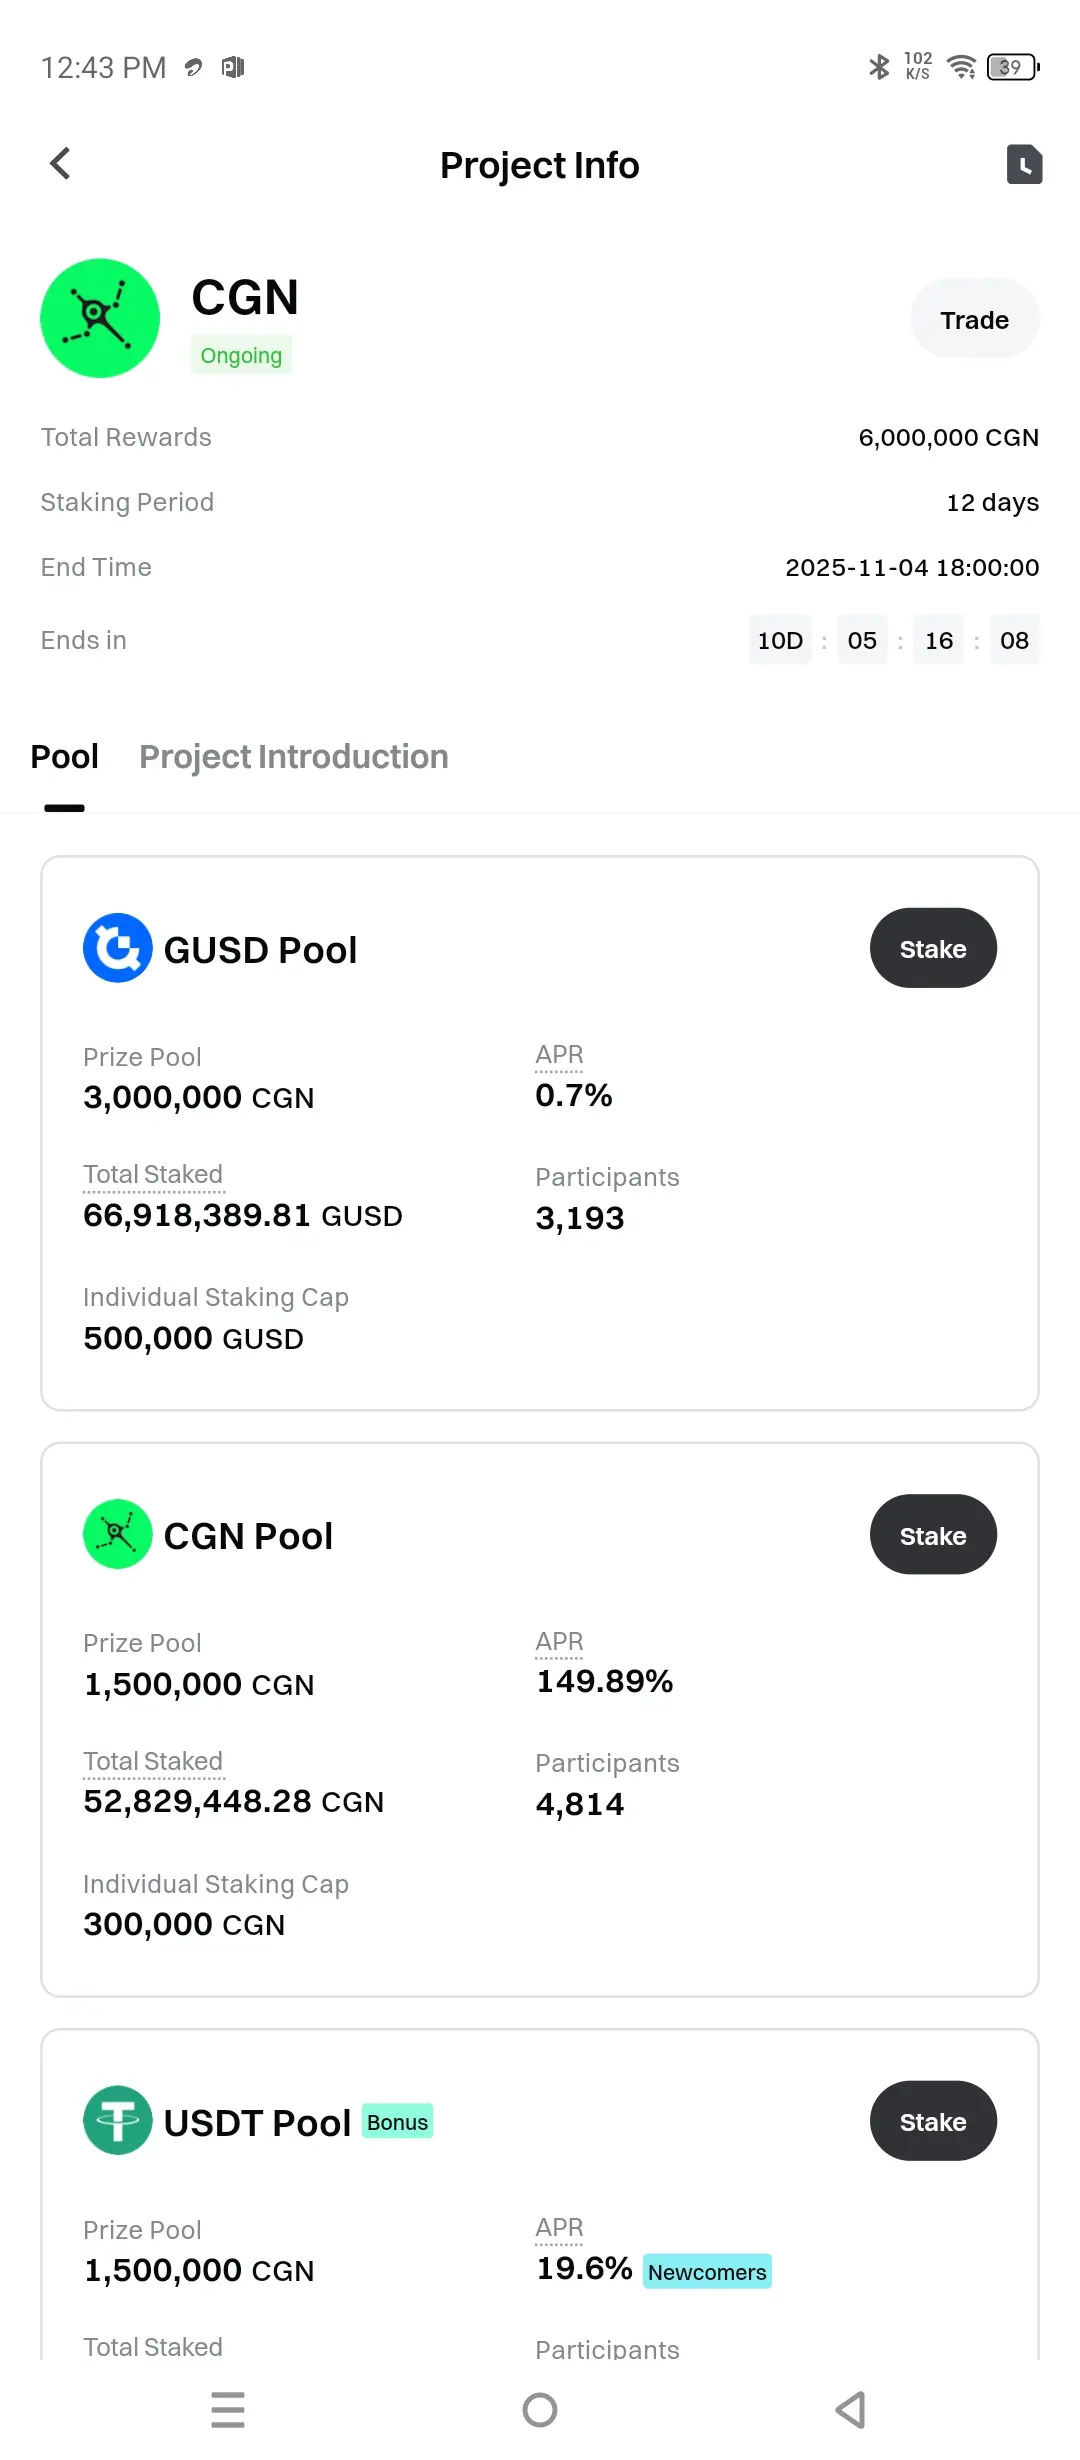Viewport: 1080px width, 2460px height.
Task: Open staking history clock icon
Action: click(x=1024, y=164)
